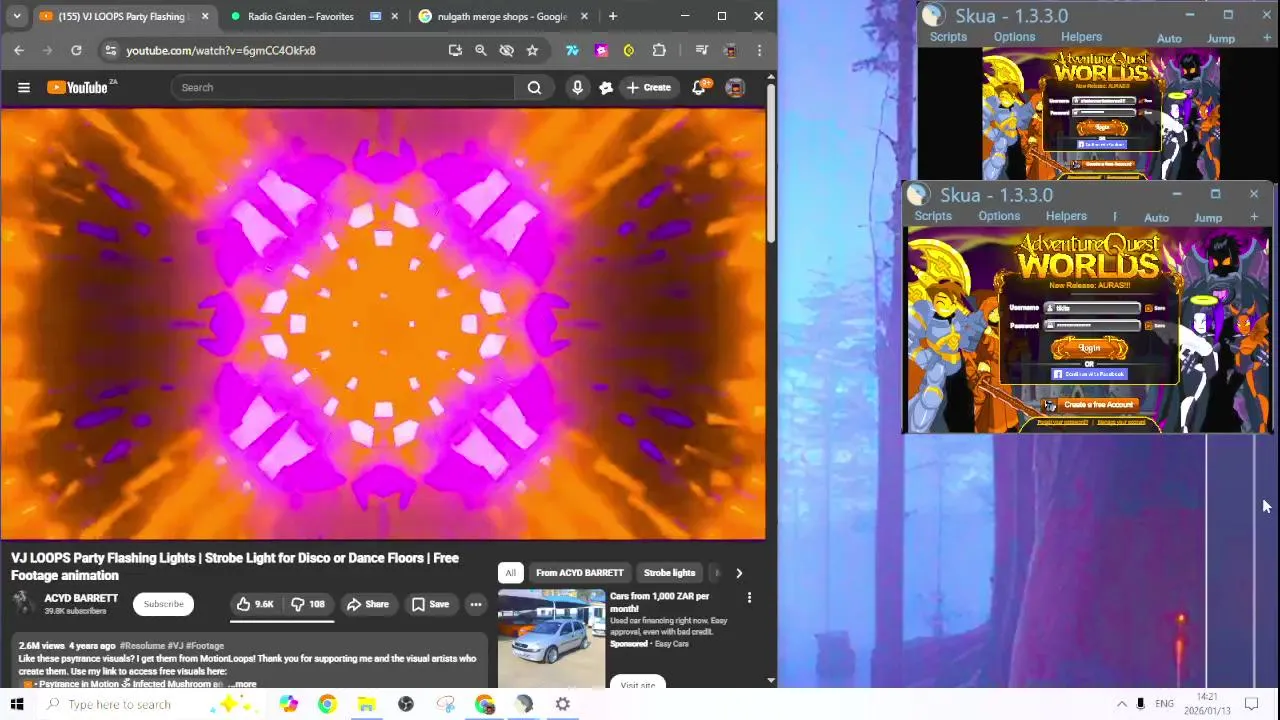Open Scripts menu in front Skua window

pyautogui.click(x=933, y=216)
